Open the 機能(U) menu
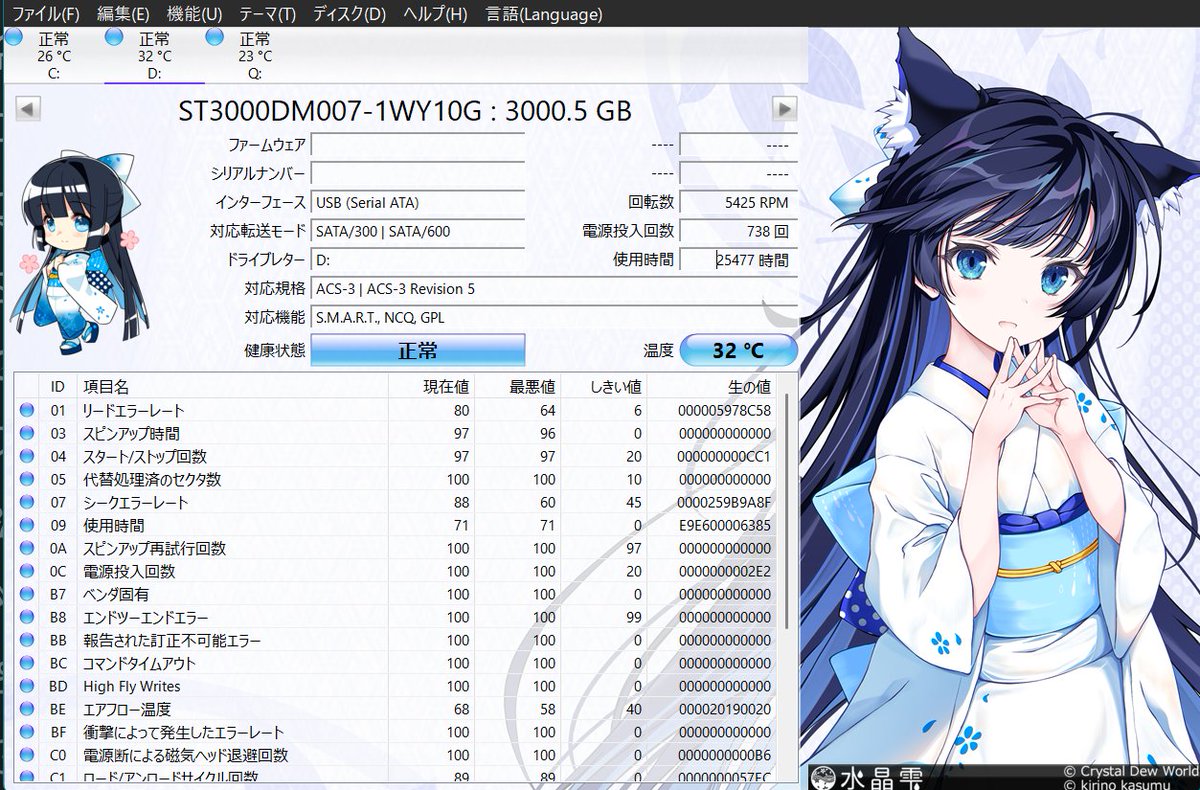This screenshot has width=1200, height=790. (194, 14)
